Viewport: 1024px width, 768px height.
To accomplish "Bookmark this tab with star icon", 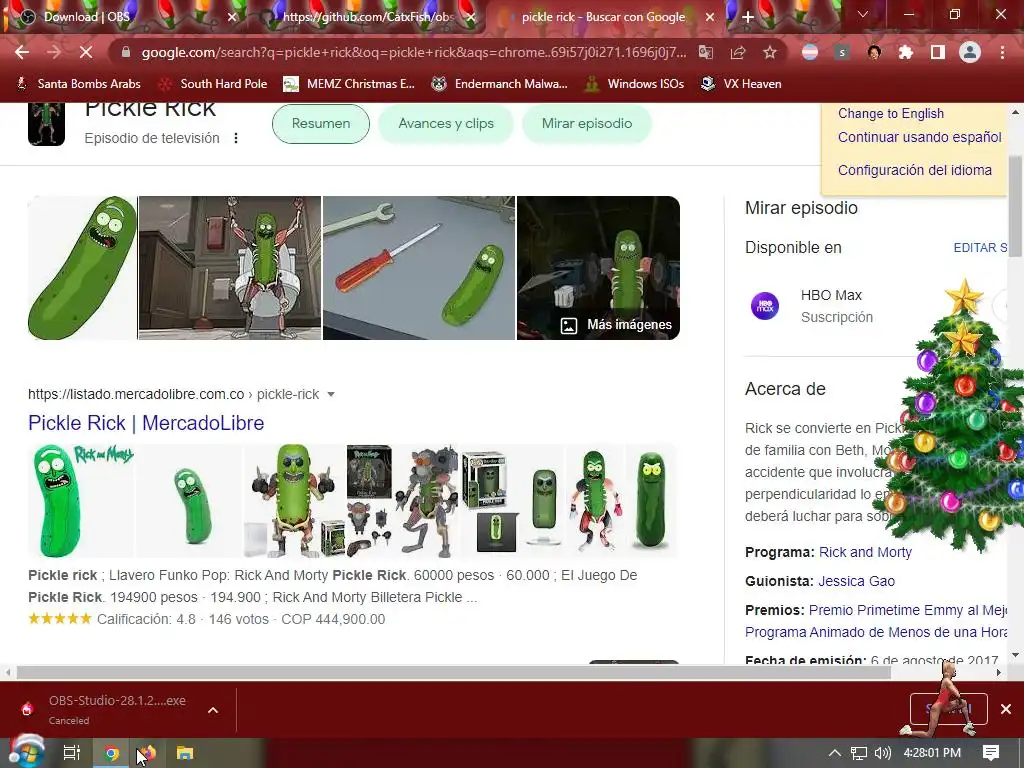I will pyautogui.click(x=770, y=52).
